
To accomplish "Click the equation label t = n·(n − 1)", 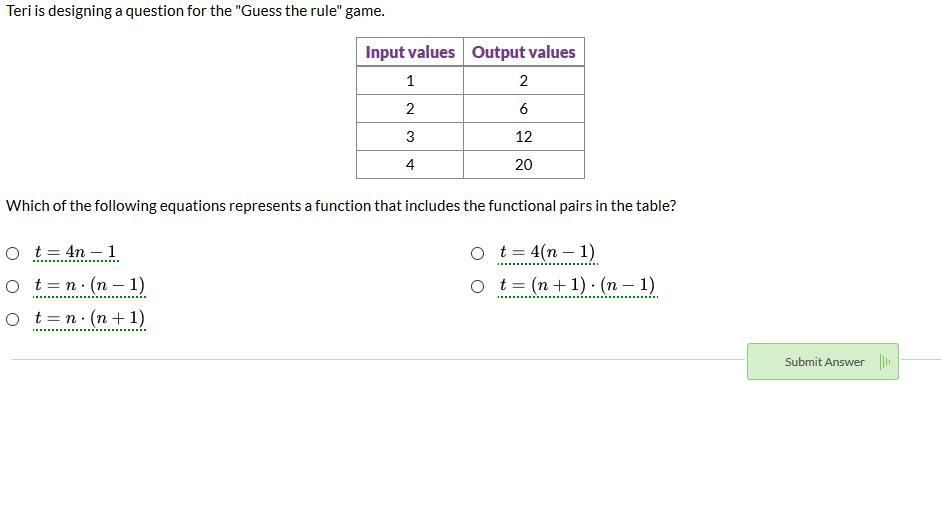I will [89, 285].
